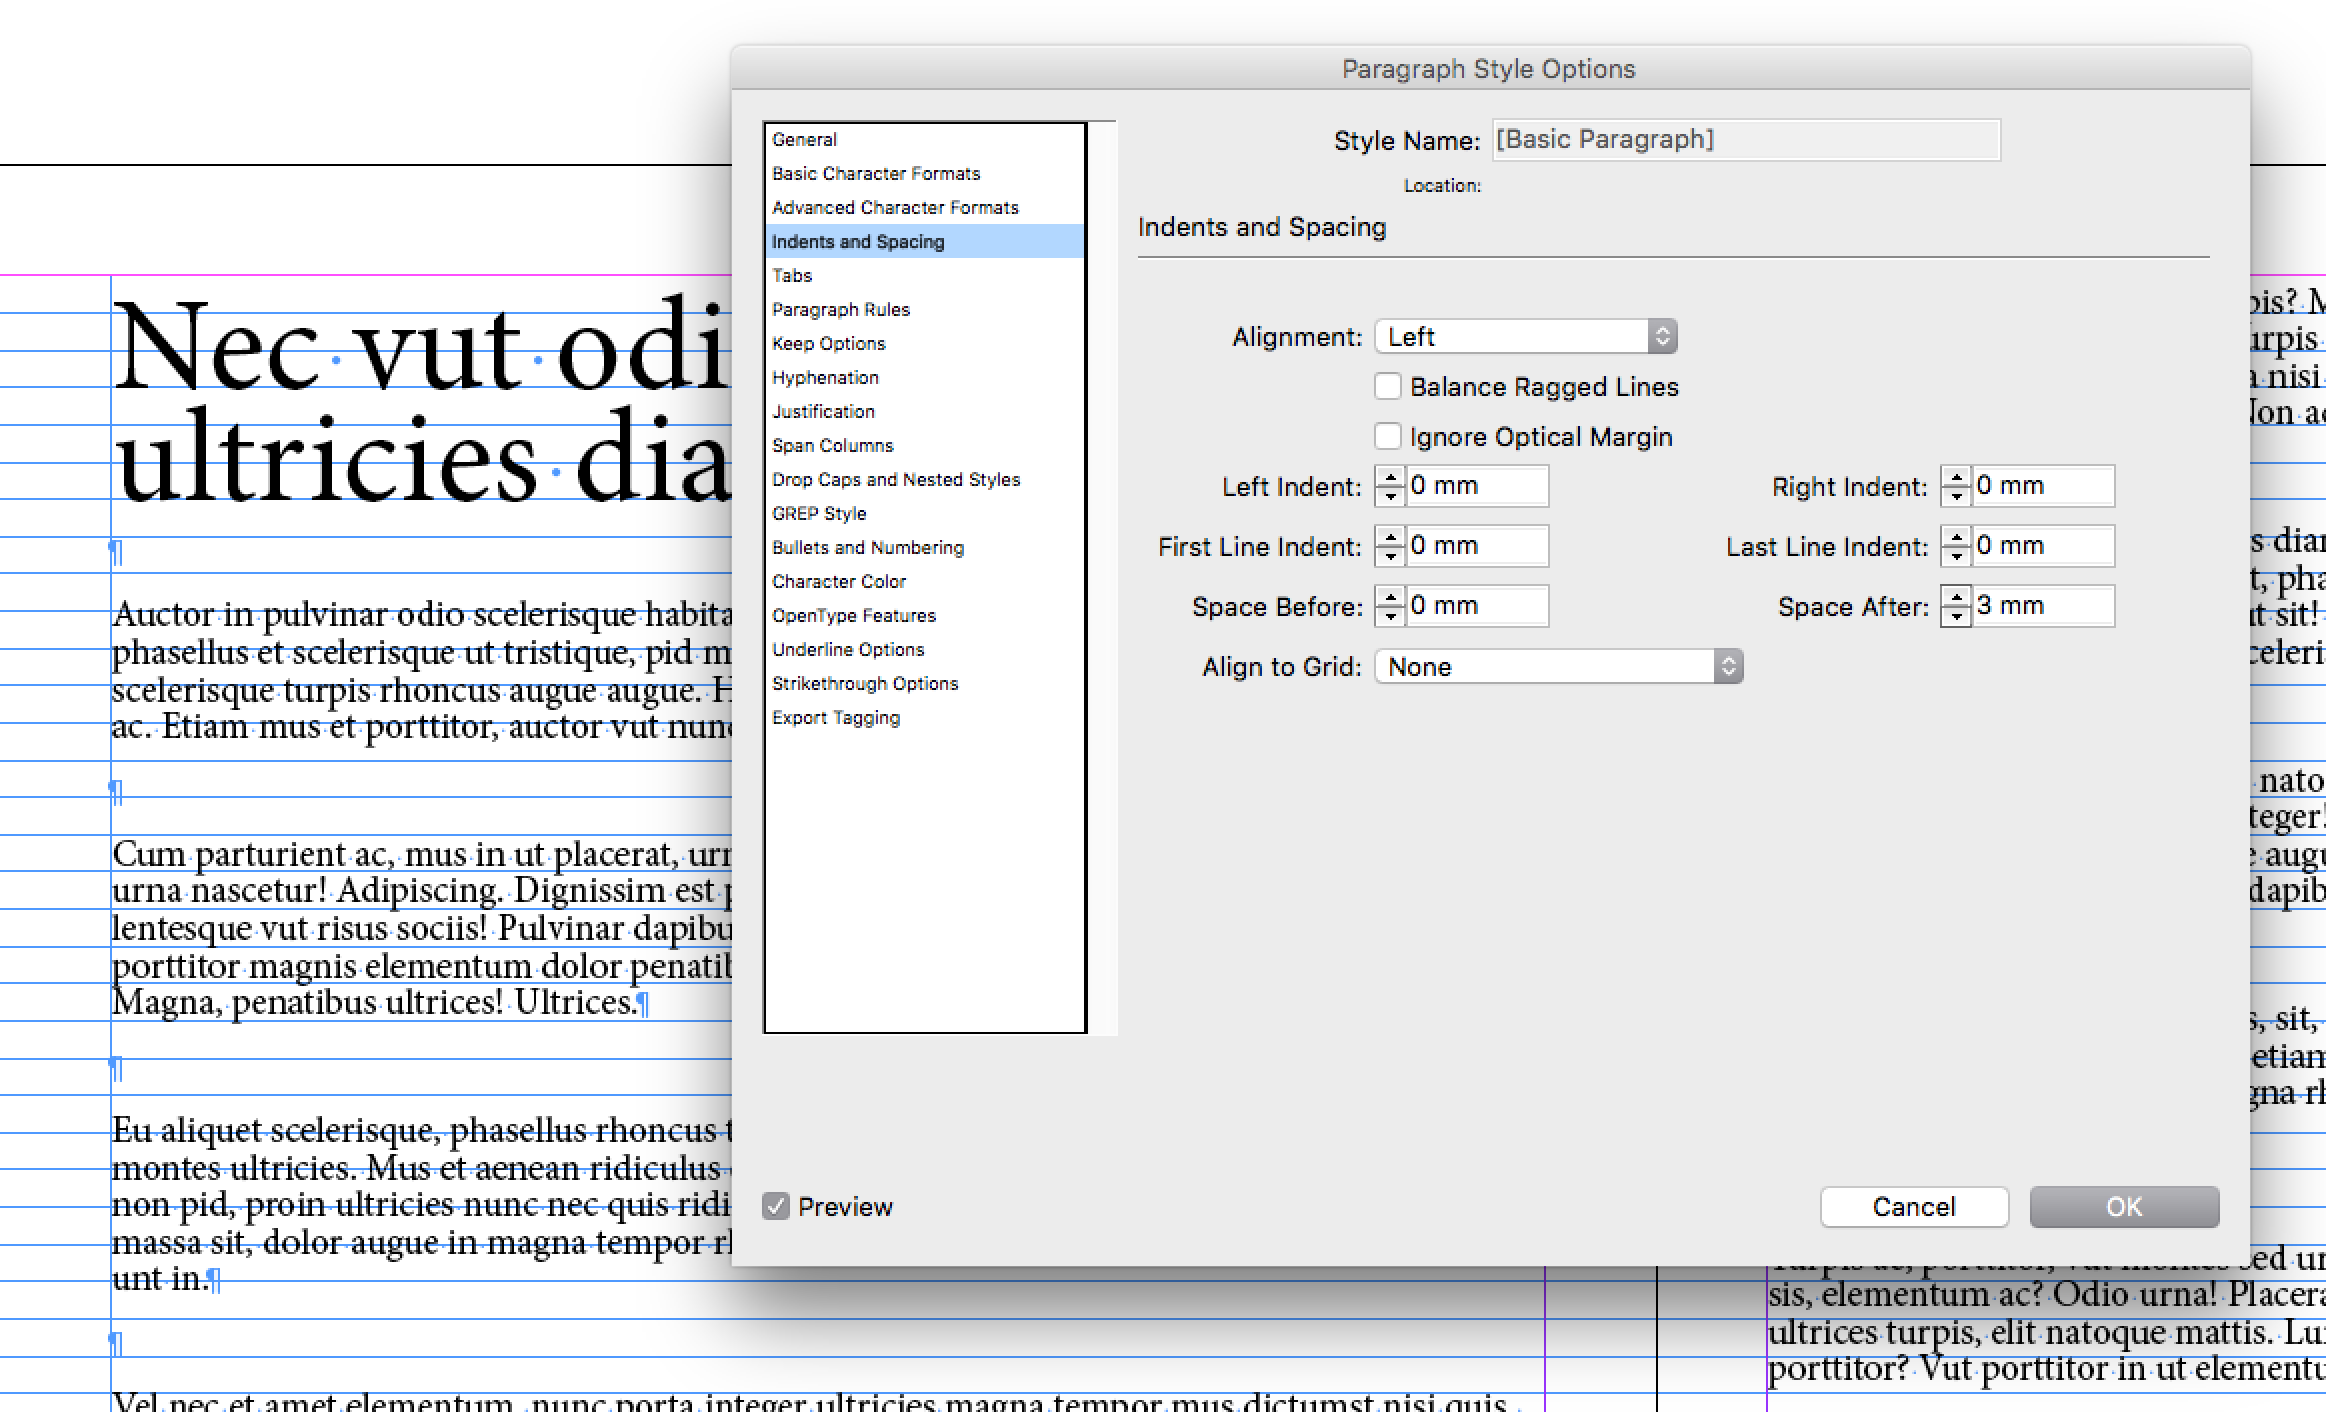
Task: Increase Left Indent with up arrow
Action: pyautogui.click(x=1390, y=477)
